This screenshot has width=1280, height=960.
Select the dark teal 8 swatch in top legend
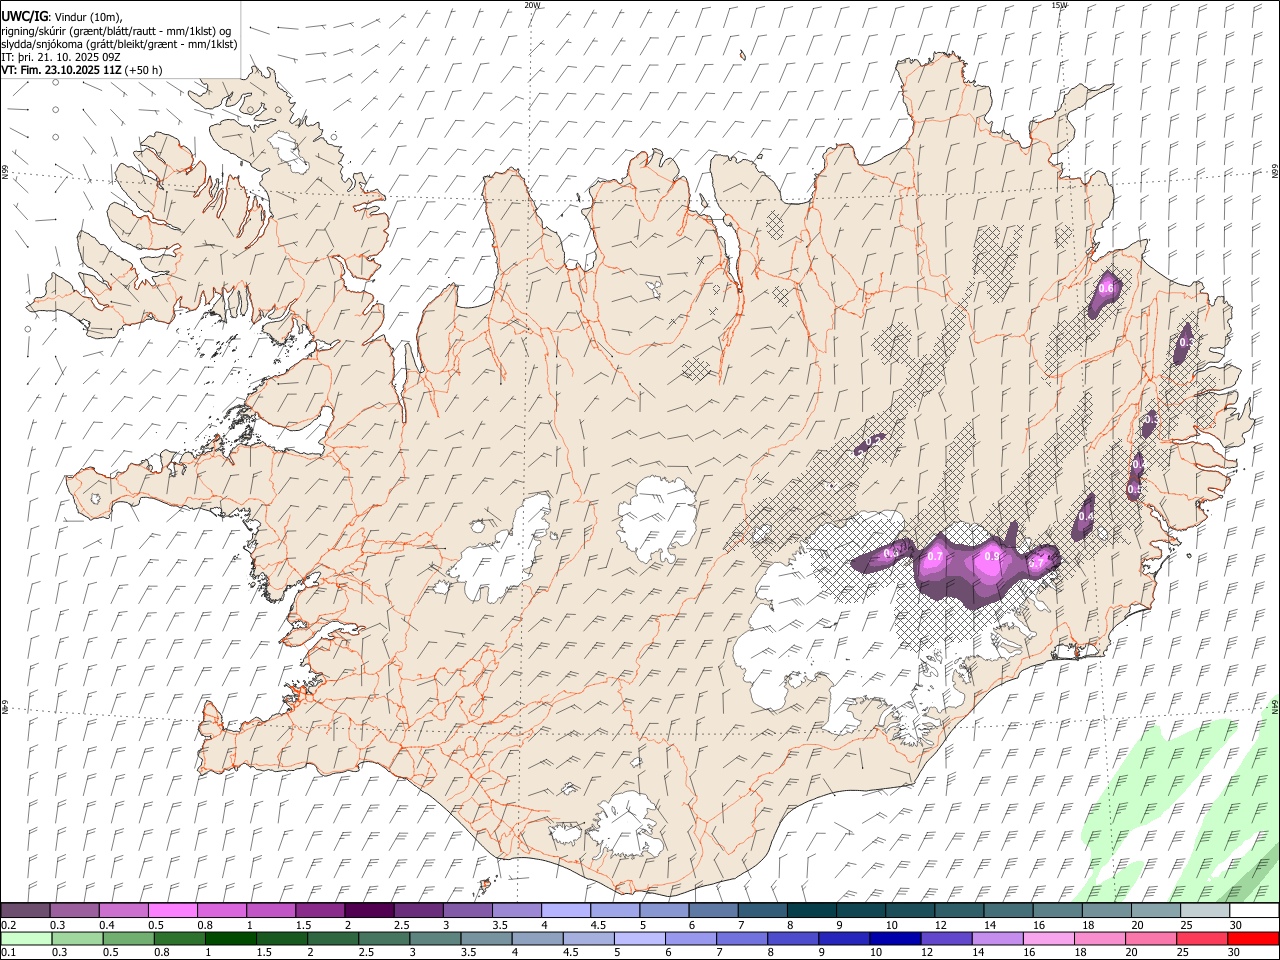[x=812, y=911]
